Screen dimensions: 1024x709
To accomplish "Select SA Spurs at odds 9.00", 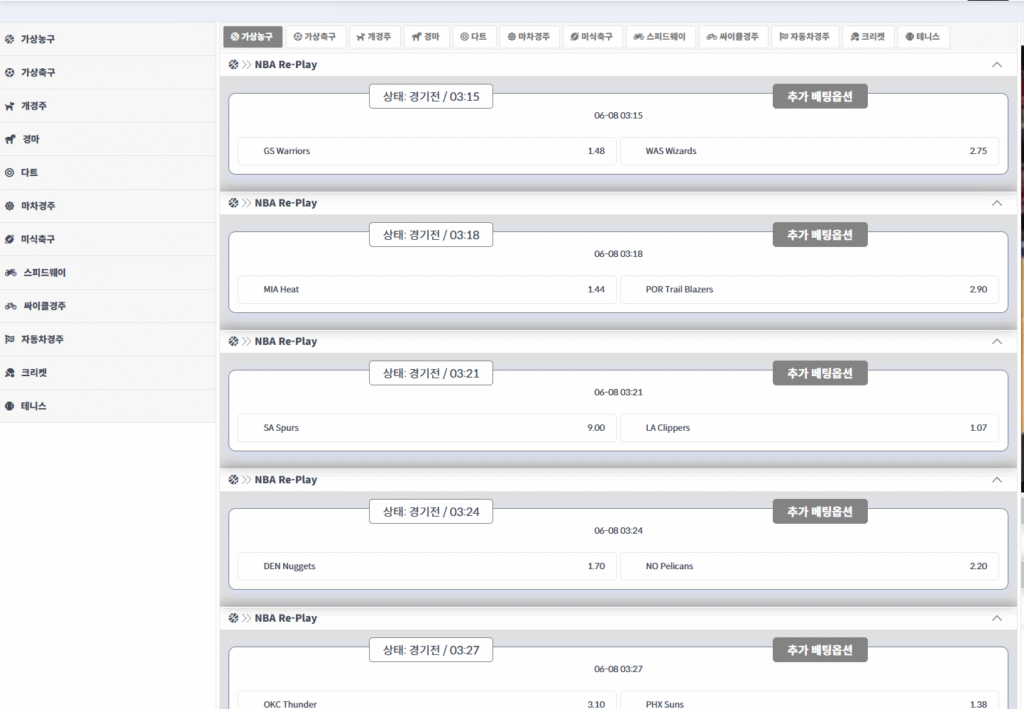I will [427, 428].
